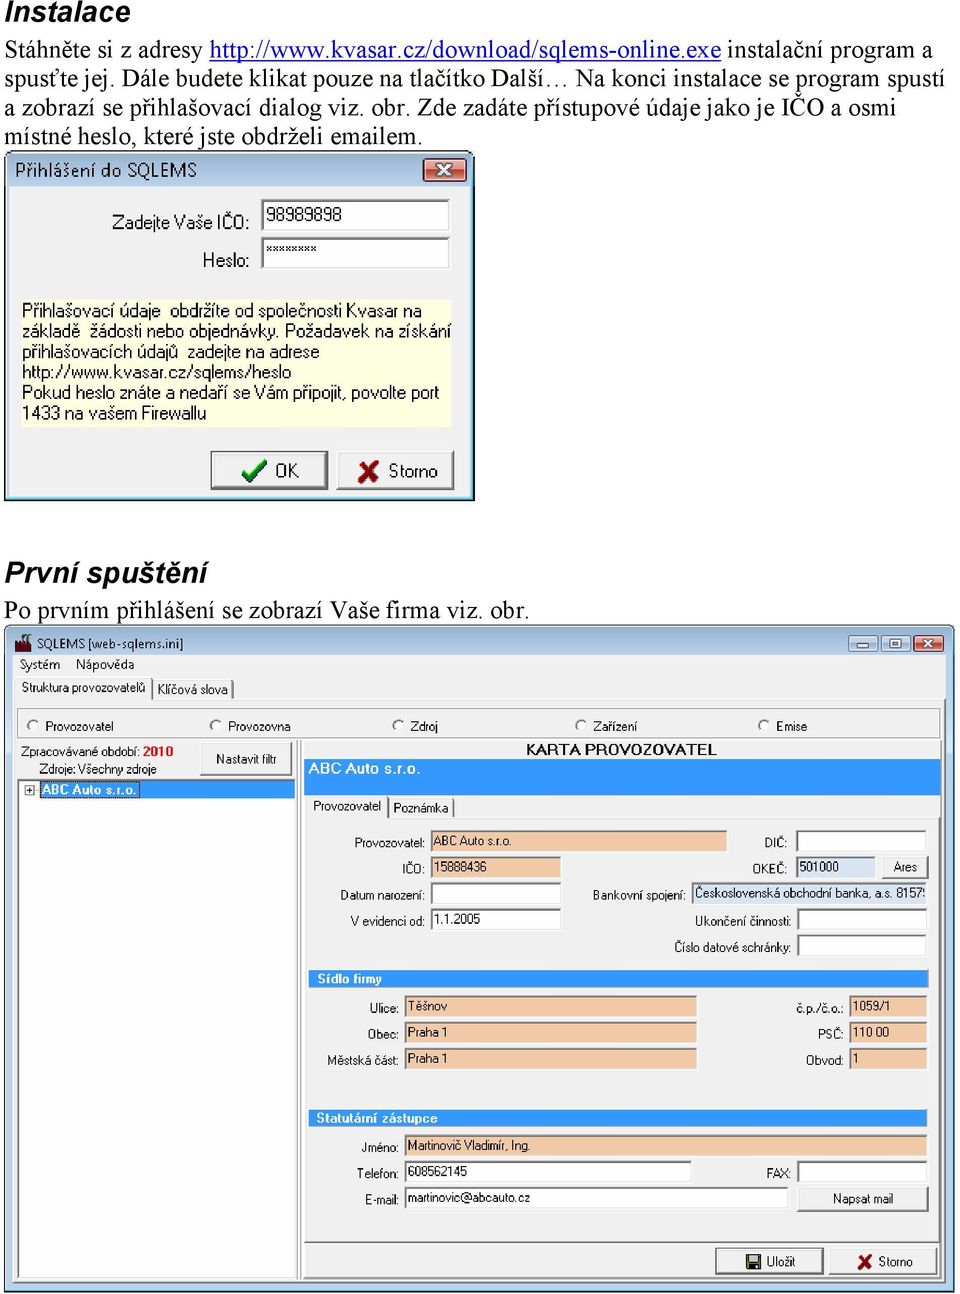Select the Zdroj radio button
The image size is (960, 1294).
pos(398,725)
